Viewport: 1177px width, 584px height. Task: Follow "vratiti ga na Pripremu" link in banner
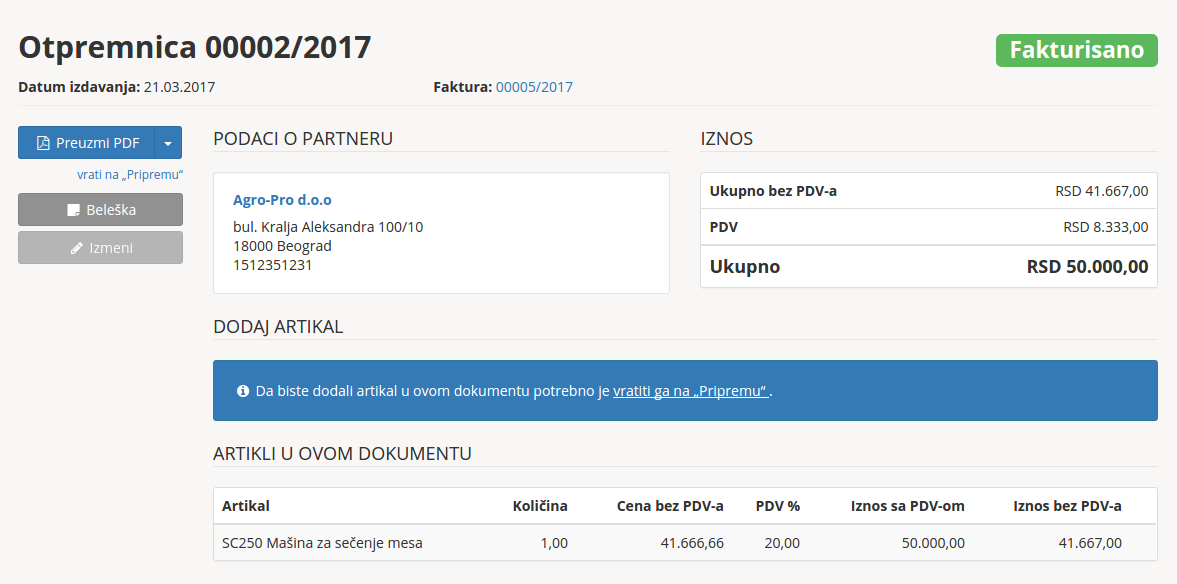click(x=690, y=391)
